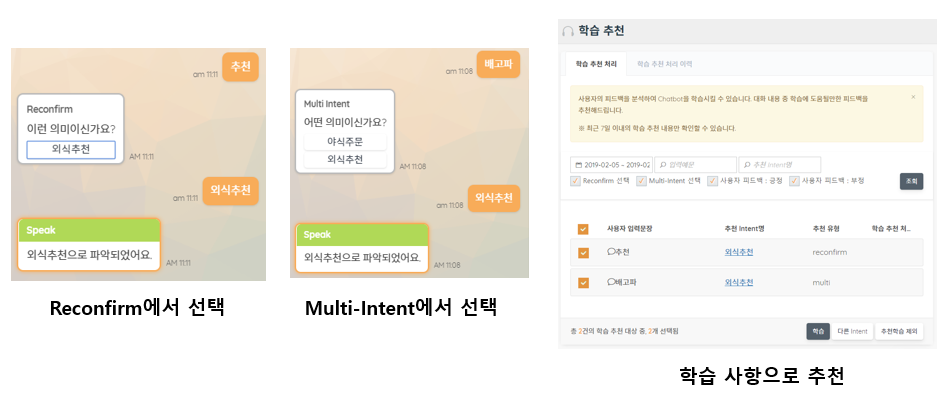Choose 외식추천 in the Multi Intent card
This screenshot has width=945, height=395.
click(x=345, y=160)
